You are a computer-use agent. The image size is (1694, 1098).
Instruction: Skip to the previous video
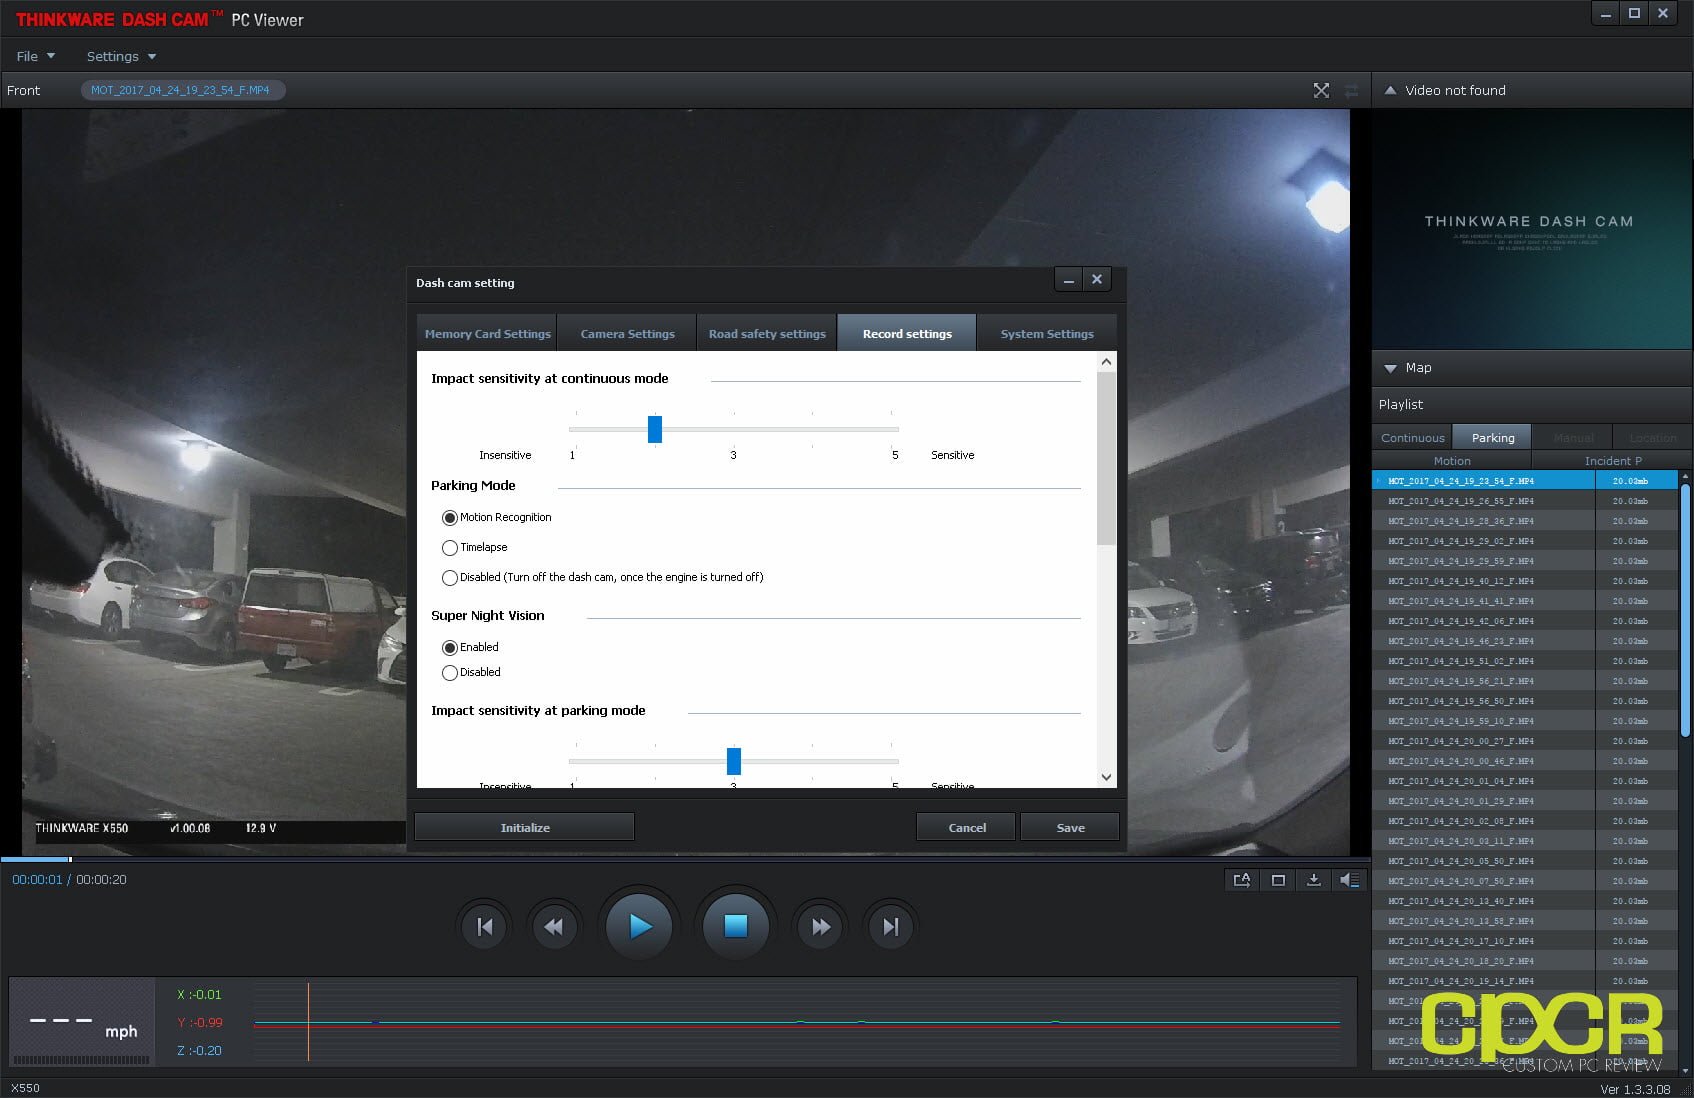[485, 927]
